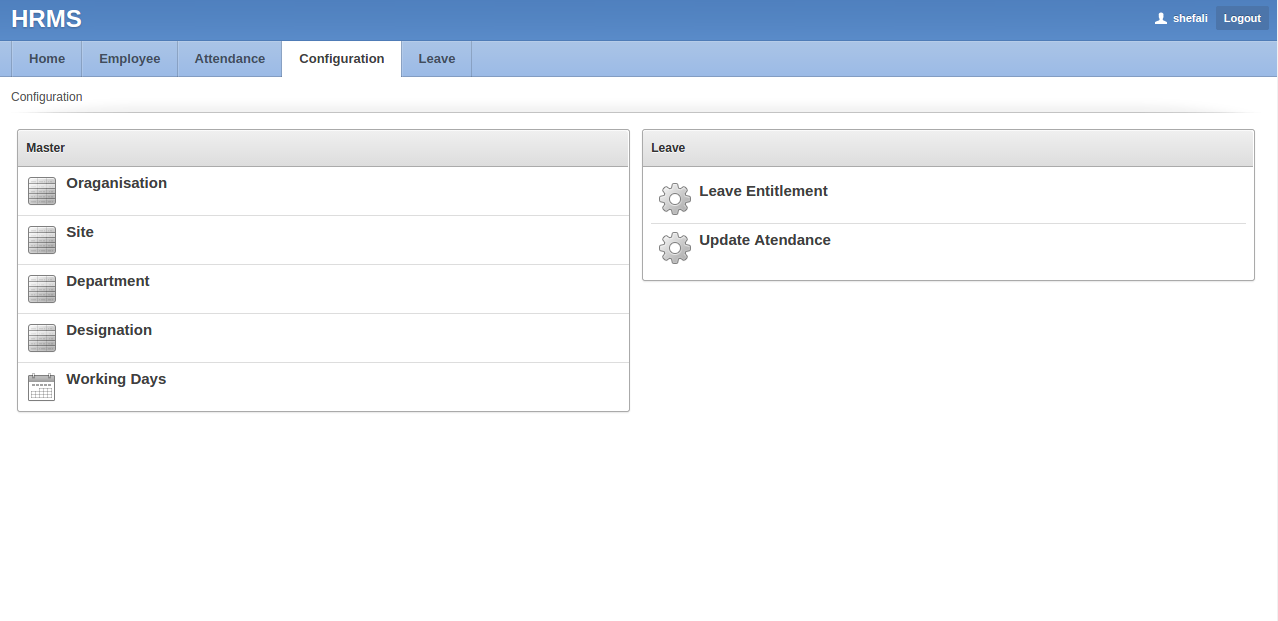The height and width of the screenshot is (621, 1278).
Task: Click the table icon next to Site
Action: (x=42, y=240)
